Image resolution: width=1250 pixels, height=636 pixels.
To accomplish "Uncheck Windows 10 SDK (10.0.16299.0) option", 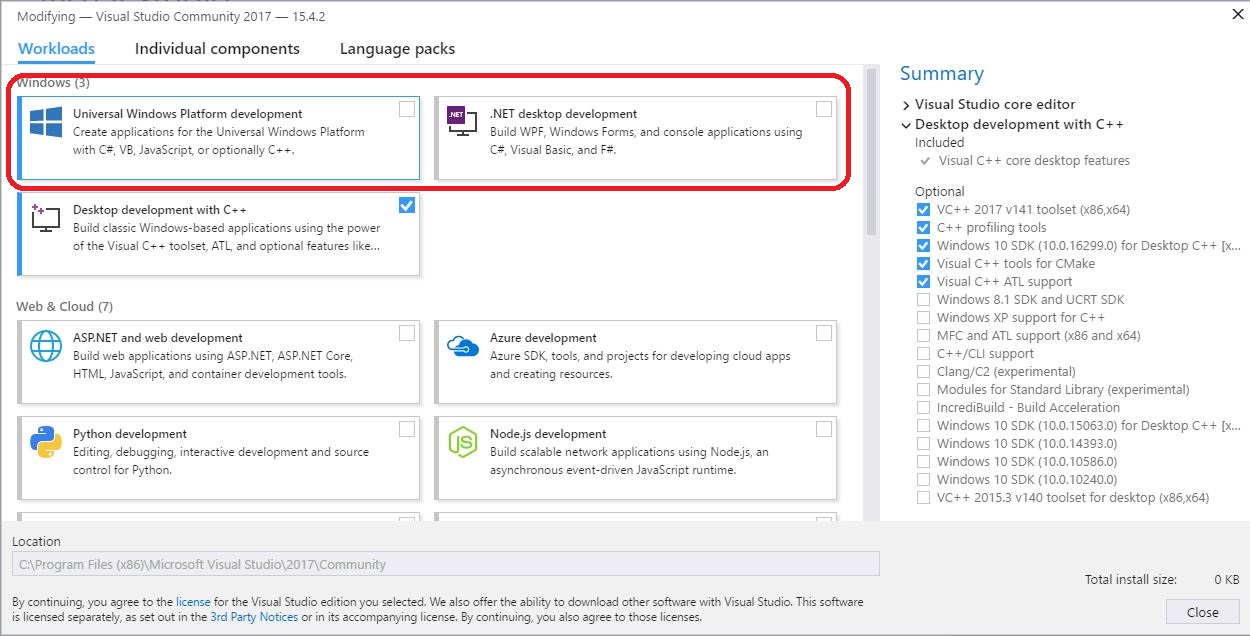I will 923,246.
